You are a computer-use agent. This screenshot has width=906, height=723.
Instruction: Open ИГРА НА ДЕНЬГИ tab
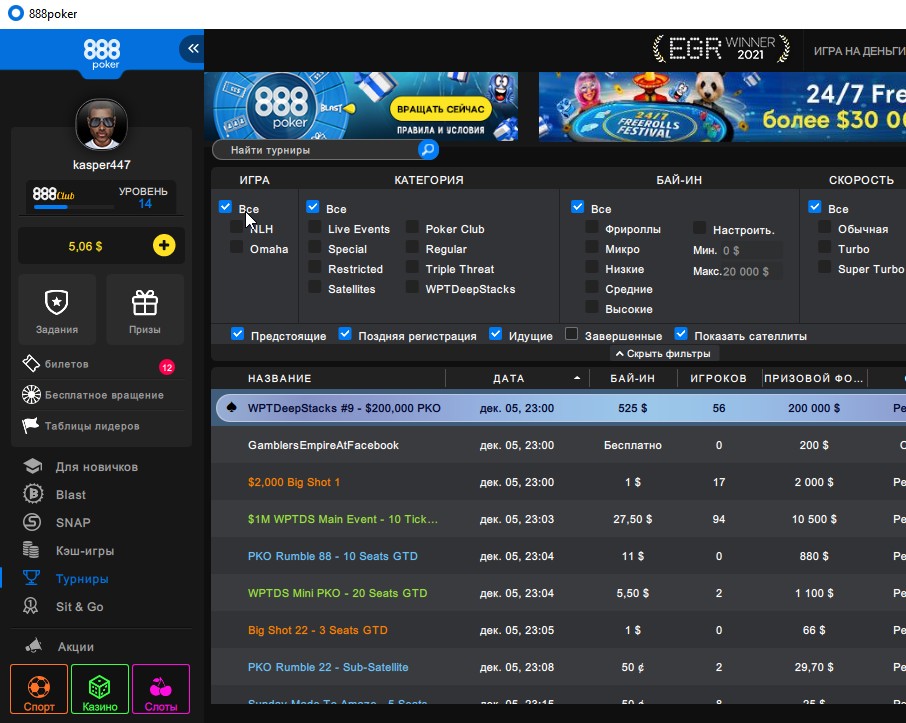(860, 51)
